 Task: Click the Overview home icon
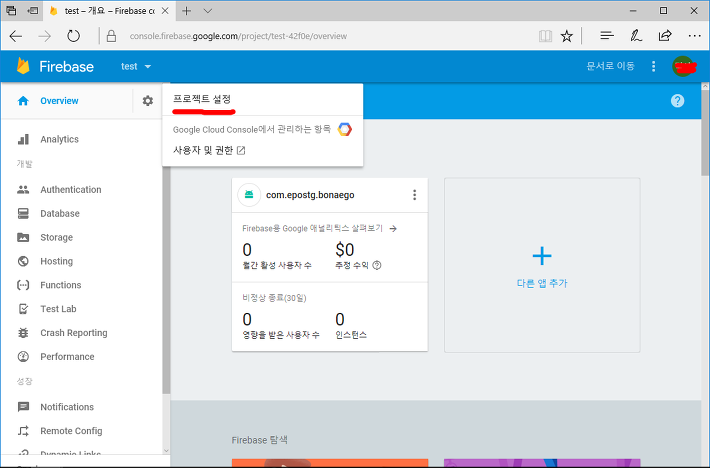click(23, 100)
